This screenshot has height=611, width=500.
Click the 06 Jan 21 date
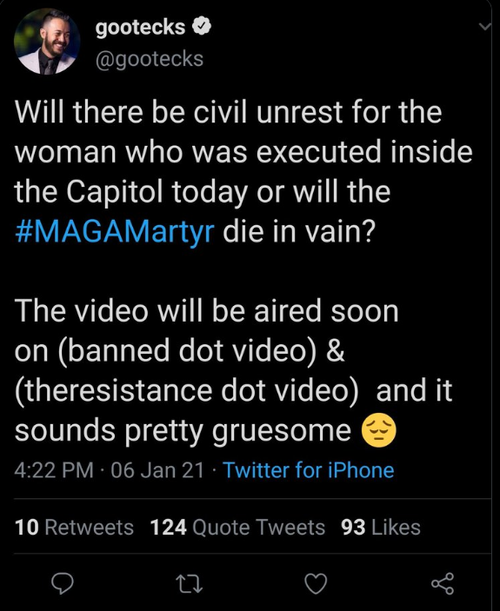tap(157, 470)
